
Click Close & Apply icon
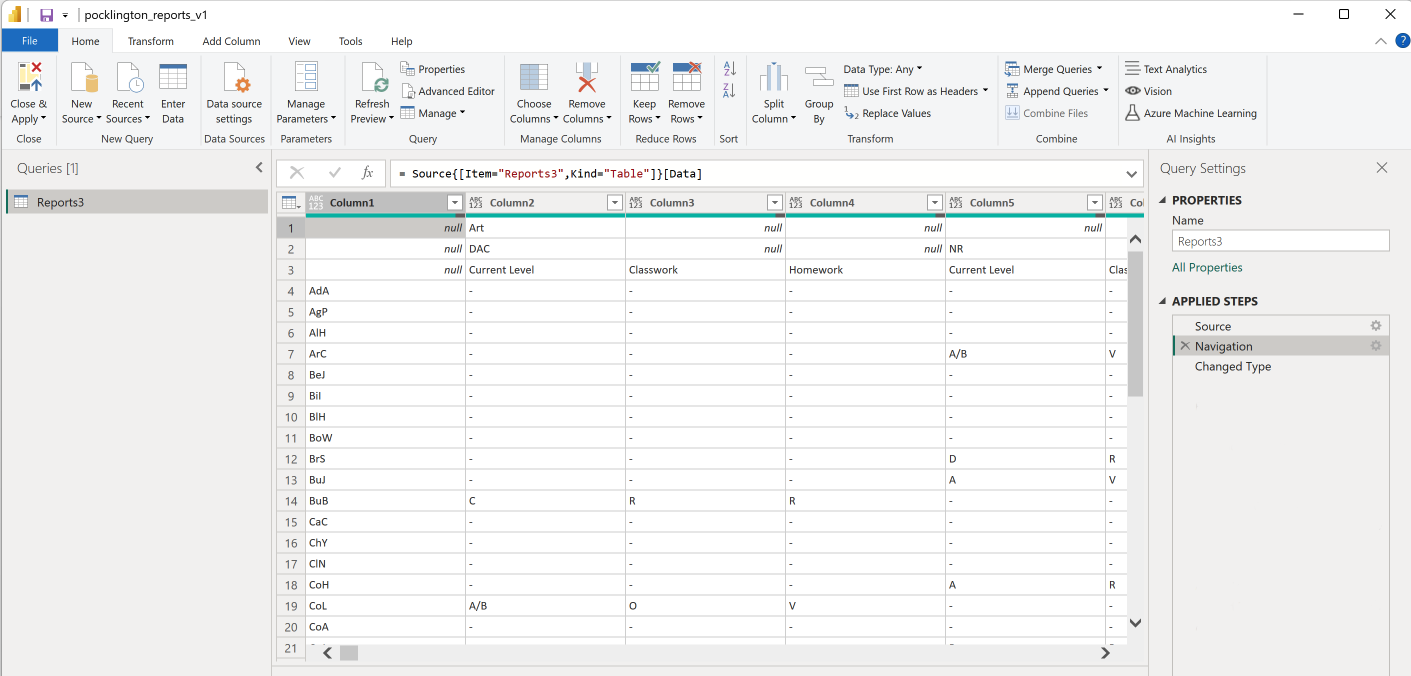click(29, 78)
